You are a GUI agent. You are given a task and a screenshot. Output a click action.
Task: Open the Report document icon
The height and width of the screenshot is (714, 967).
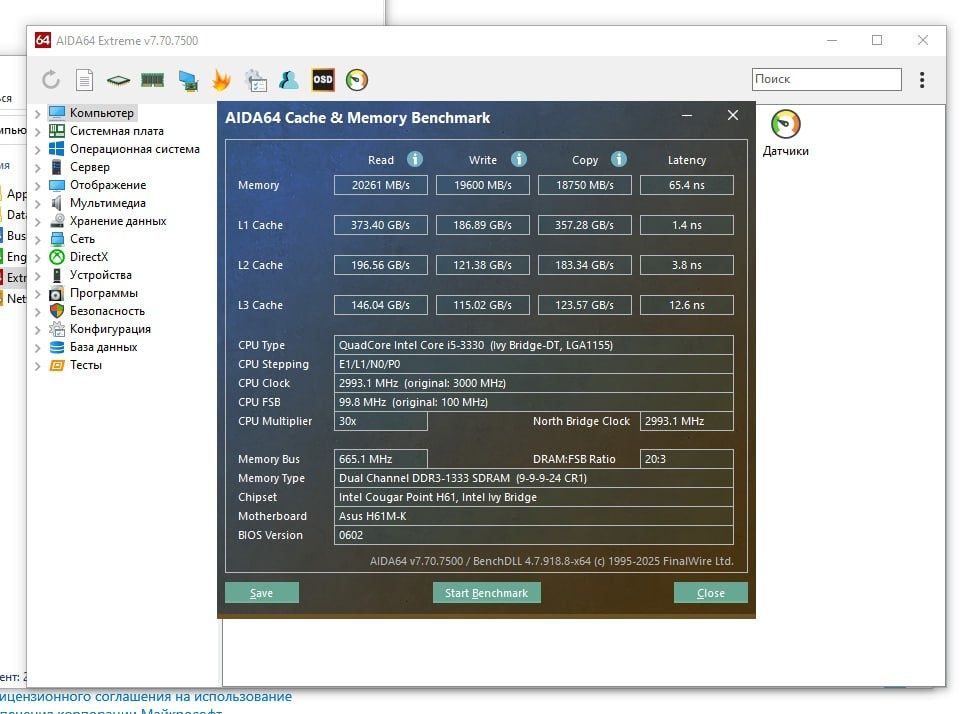(x=84, y=80)
